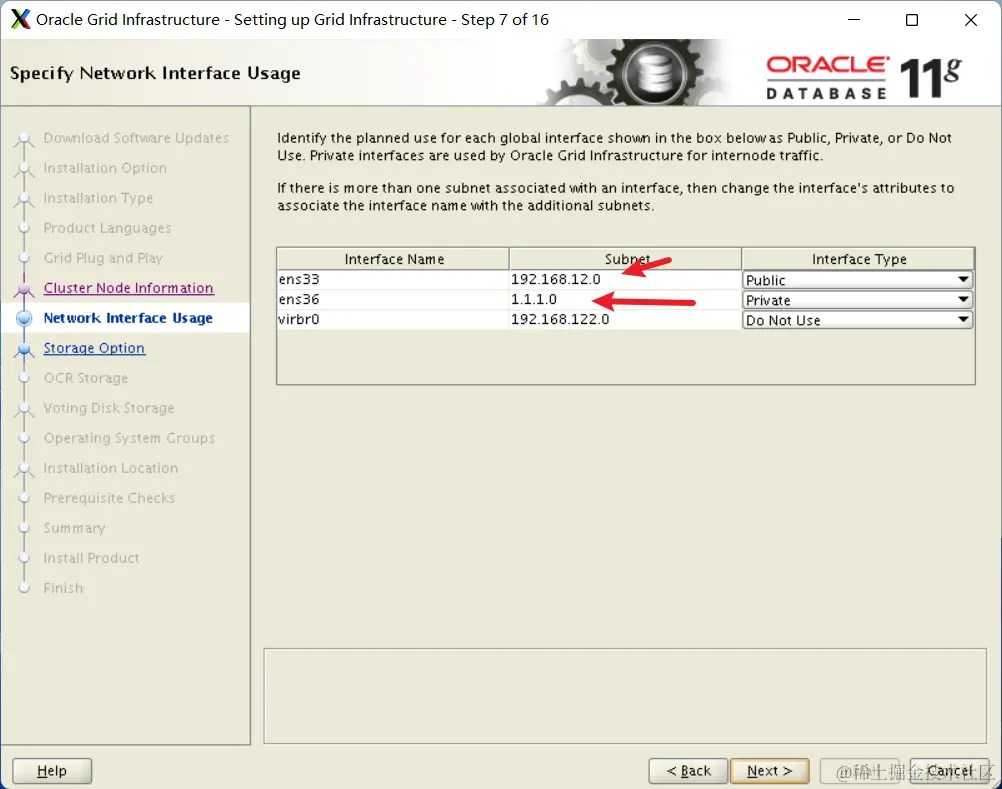Click the Grid Plug and Play step
1002x789 pixels.
103,258
